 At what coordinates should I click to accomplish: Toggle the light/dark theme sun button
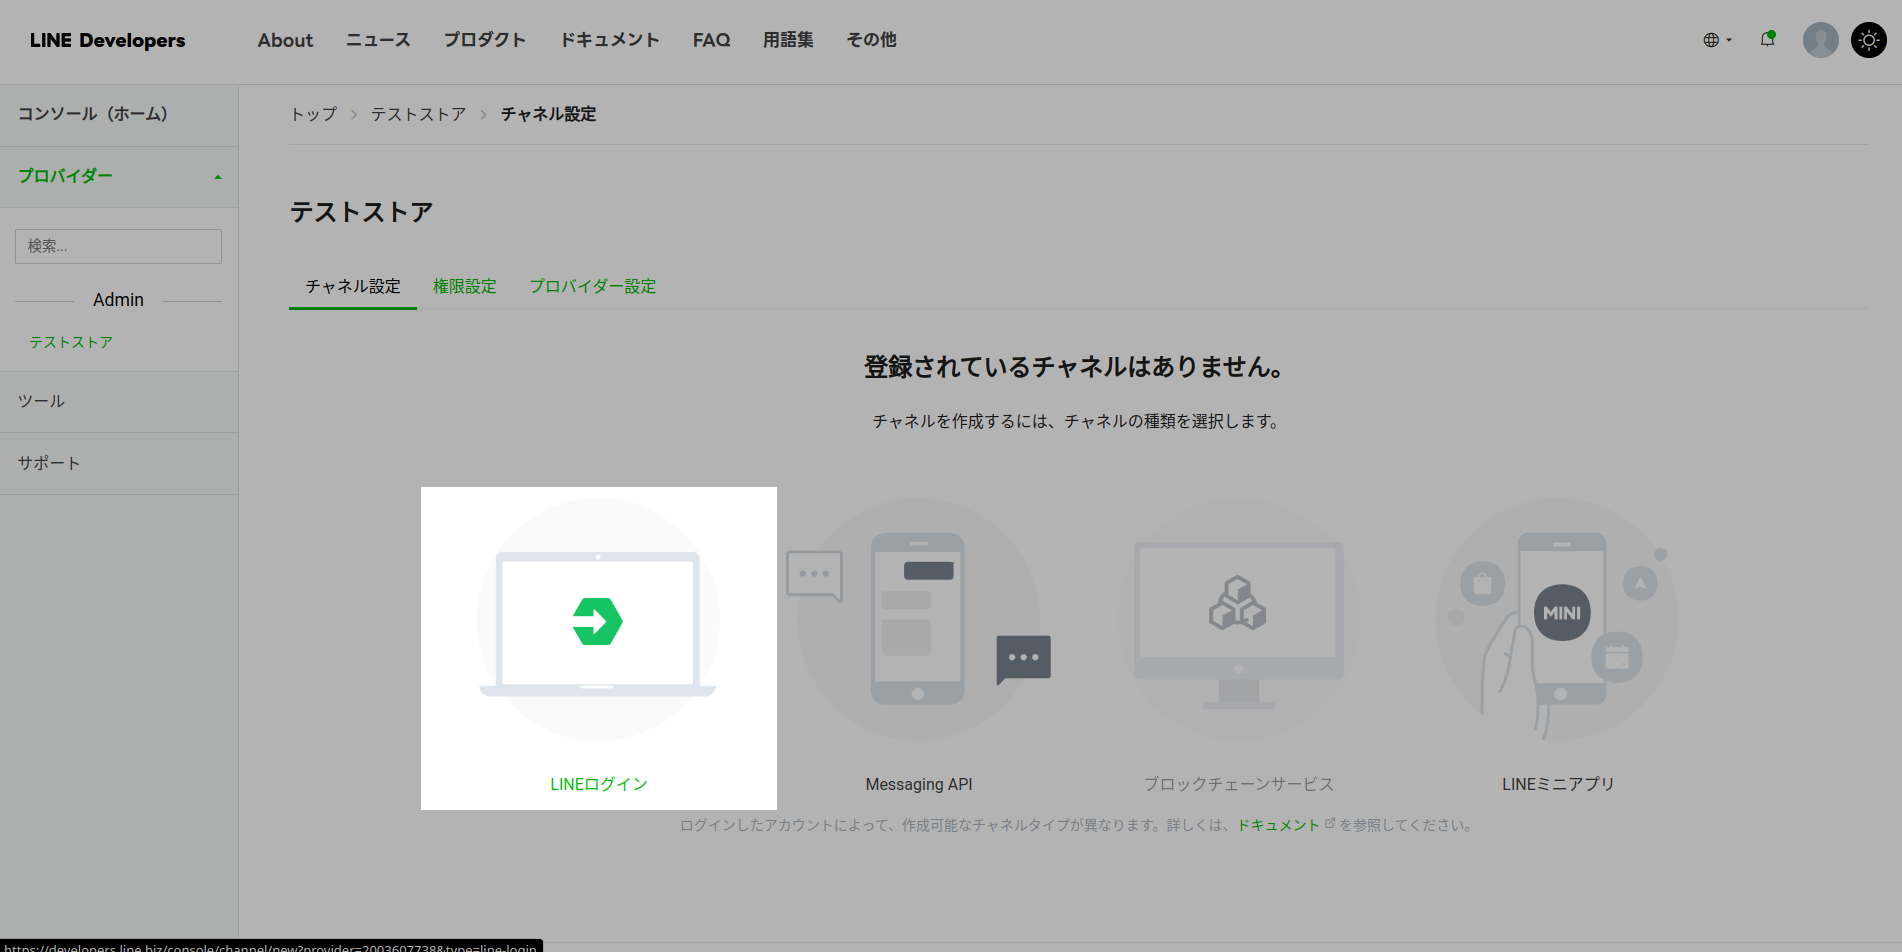coord(1868,40)
